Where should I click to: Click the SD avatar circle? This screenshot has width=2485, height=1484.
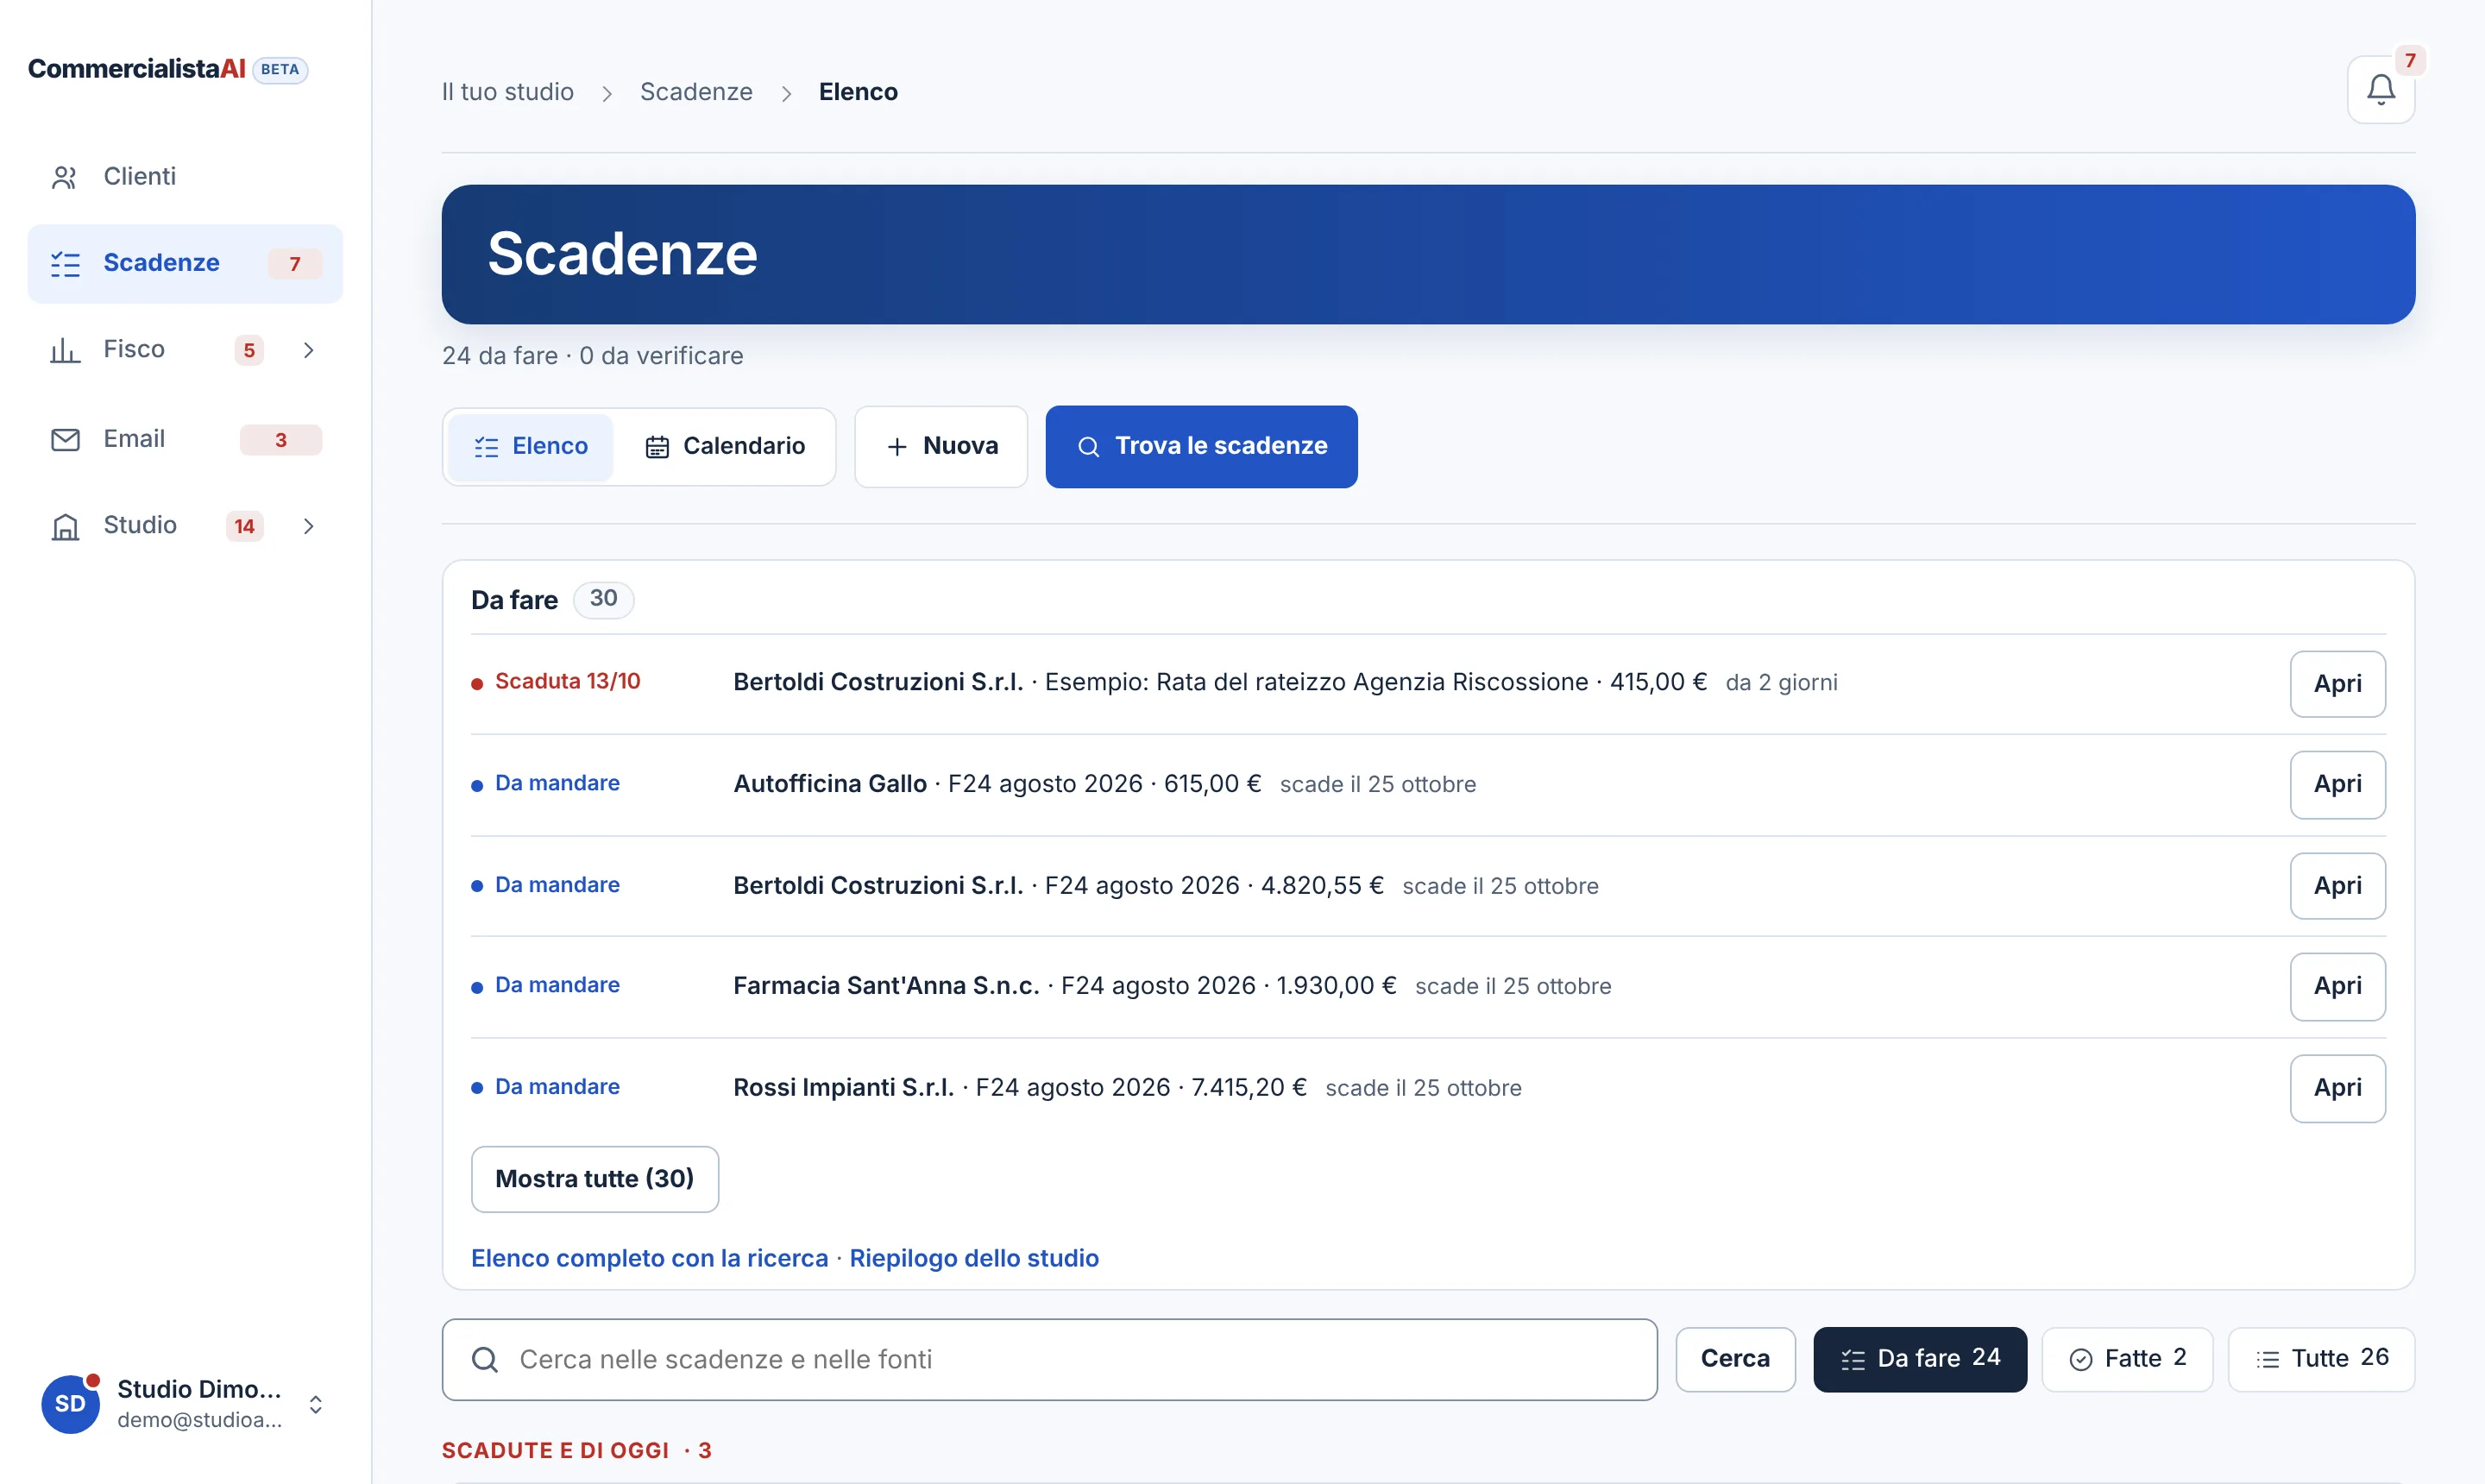(x=70, y=1403)
